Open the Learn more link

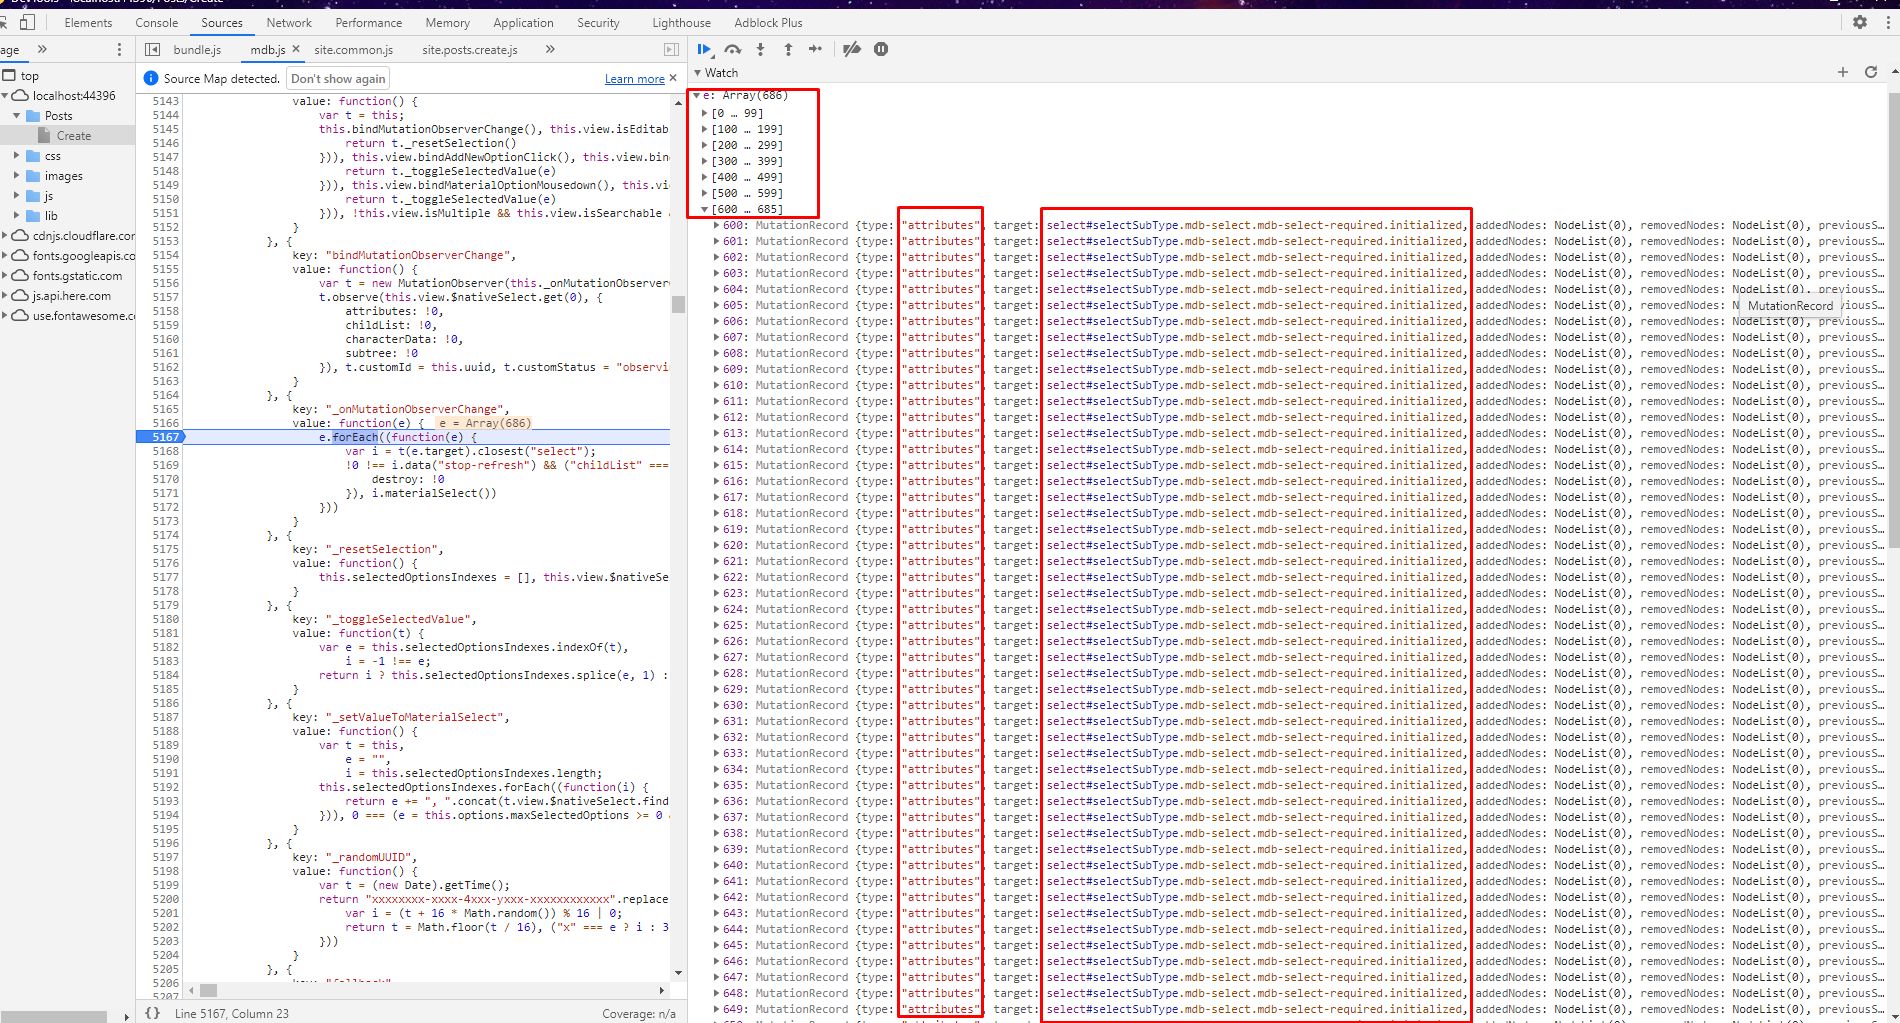point(635,79)
